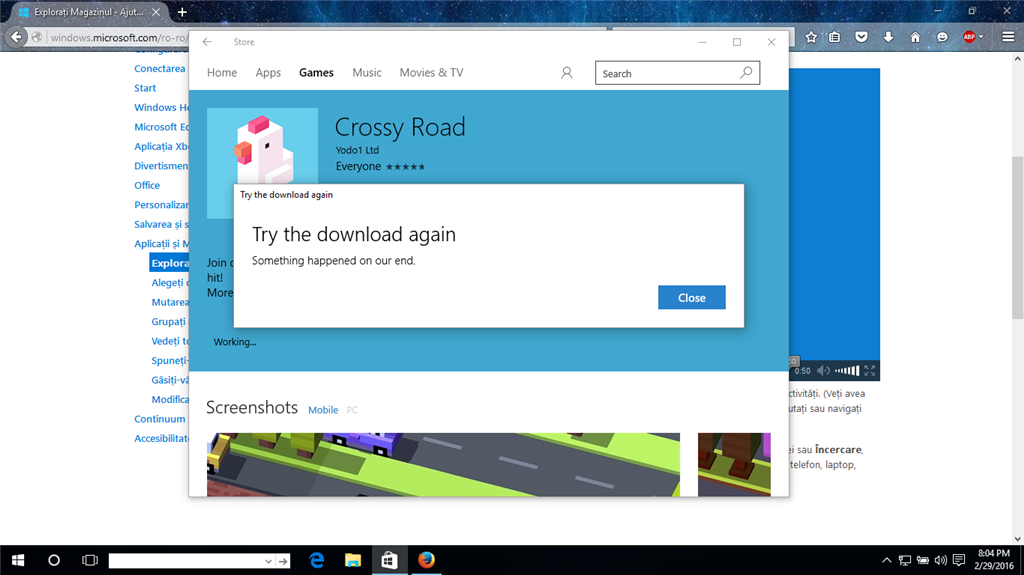Expand the taskbar address box dropdown
The image size is (1024, 575).
(268, 561)
